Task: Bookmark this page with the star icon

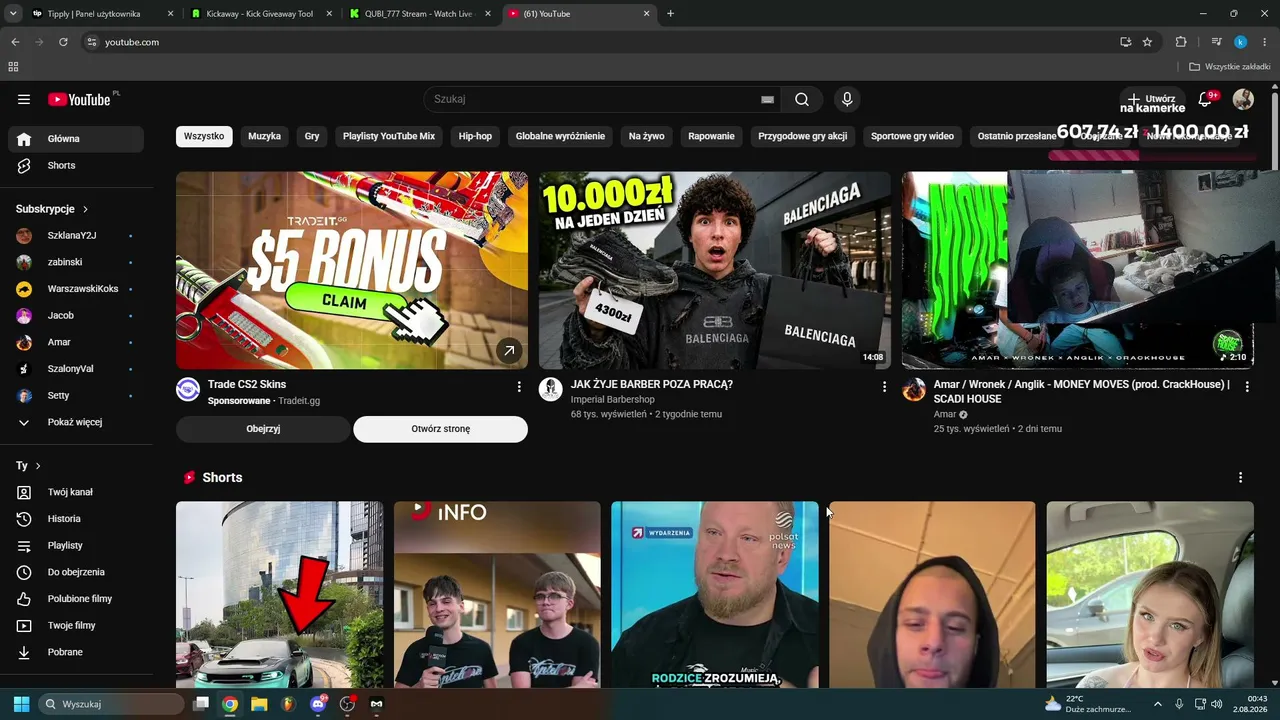Action: (x=1147, y=42)
